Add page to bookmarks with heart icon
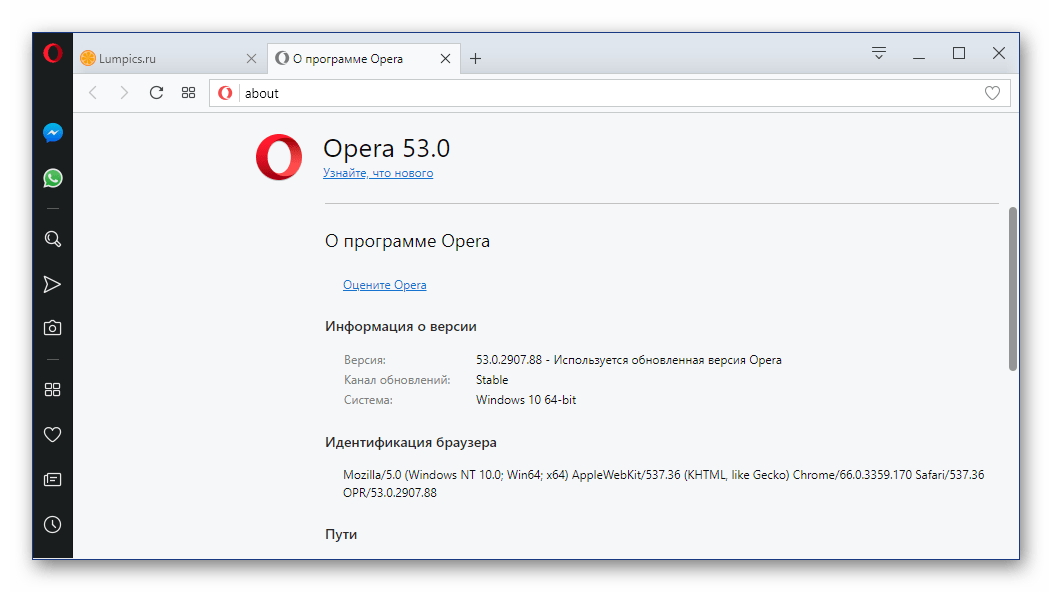This screenshot has height=592, width=1052. [x=992, y=93]
